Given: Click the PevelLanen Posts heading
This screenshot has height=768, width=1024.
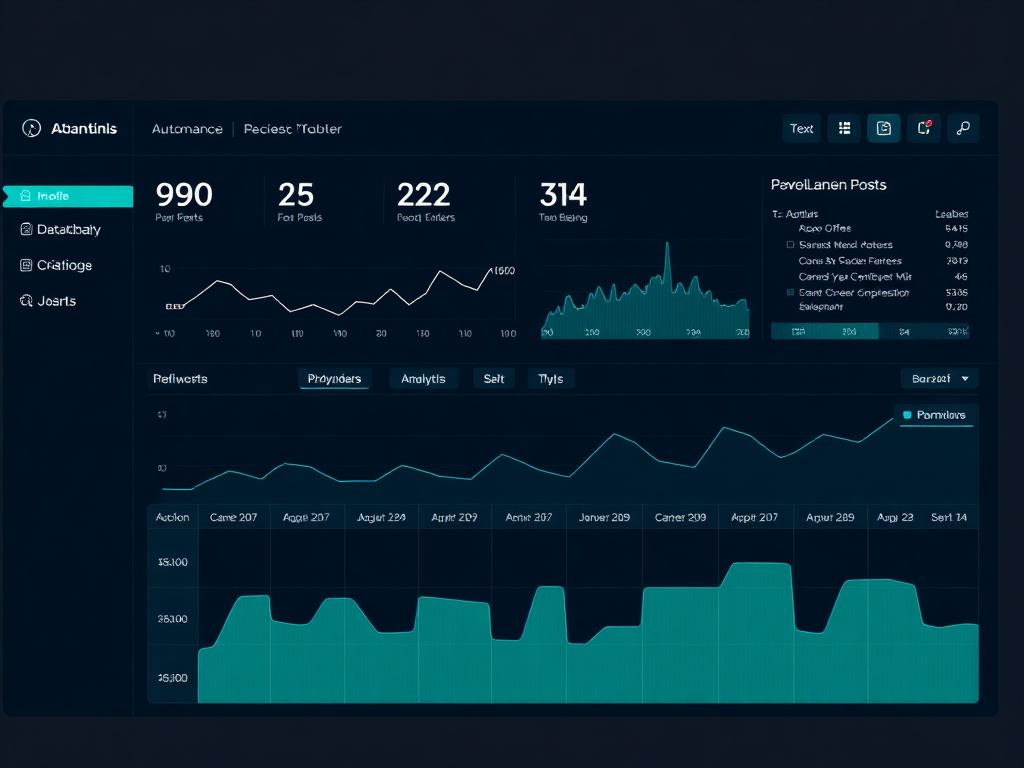Looking at the screenshot, I should tap(828, 185).
